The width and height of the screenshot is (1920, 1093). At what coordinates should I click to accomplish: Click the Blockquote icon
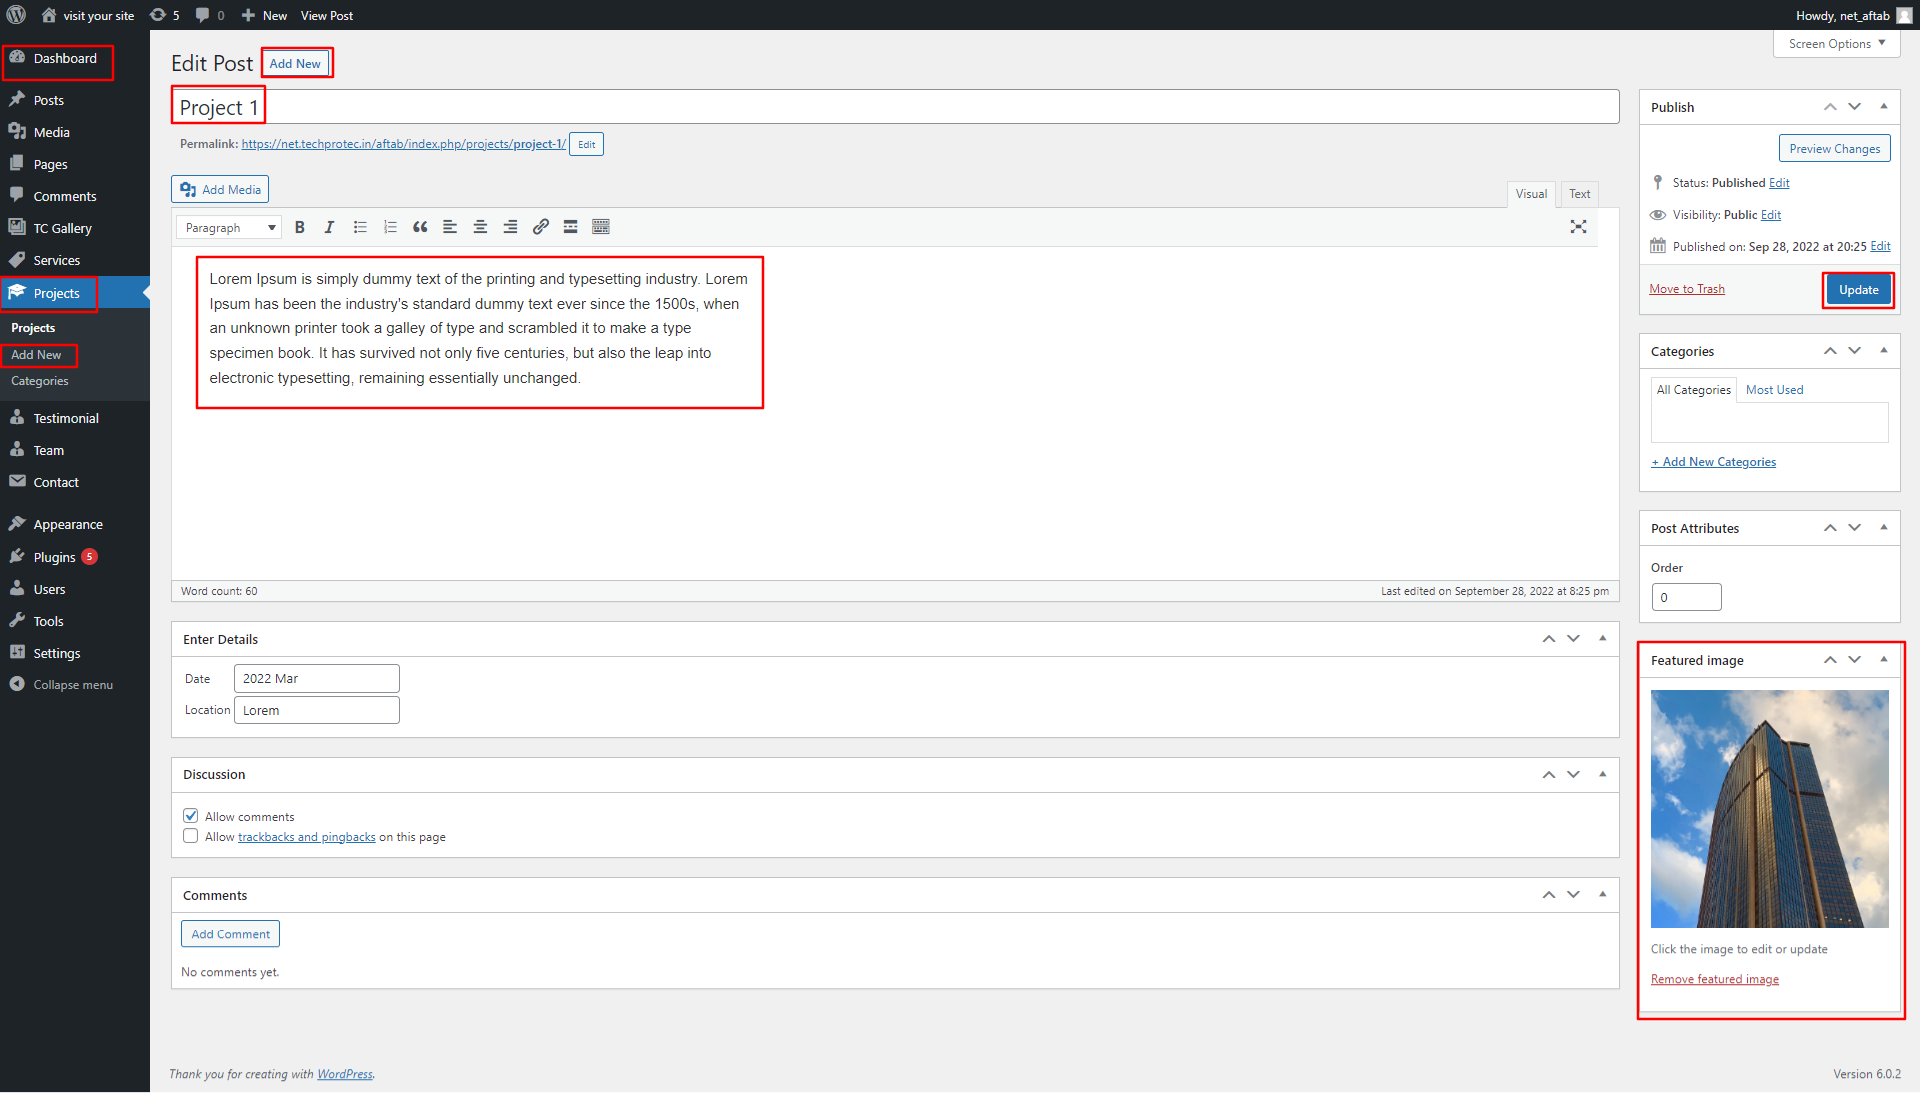[x=421, y=227]
